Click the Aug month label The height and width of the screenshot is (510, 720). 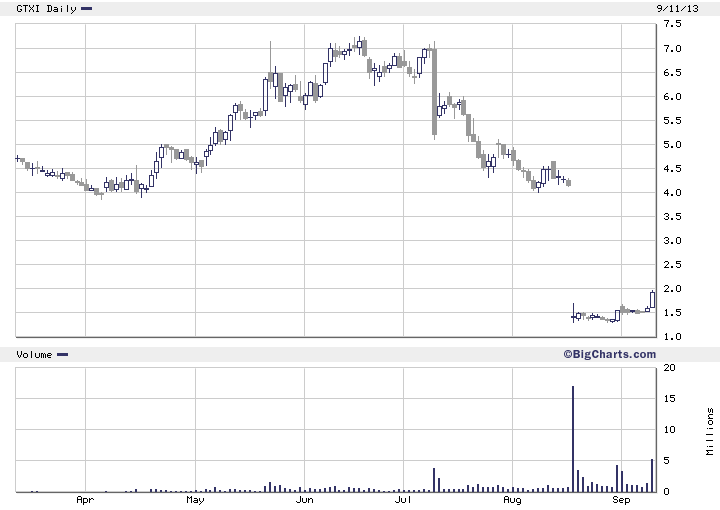(x=512, y=500)
